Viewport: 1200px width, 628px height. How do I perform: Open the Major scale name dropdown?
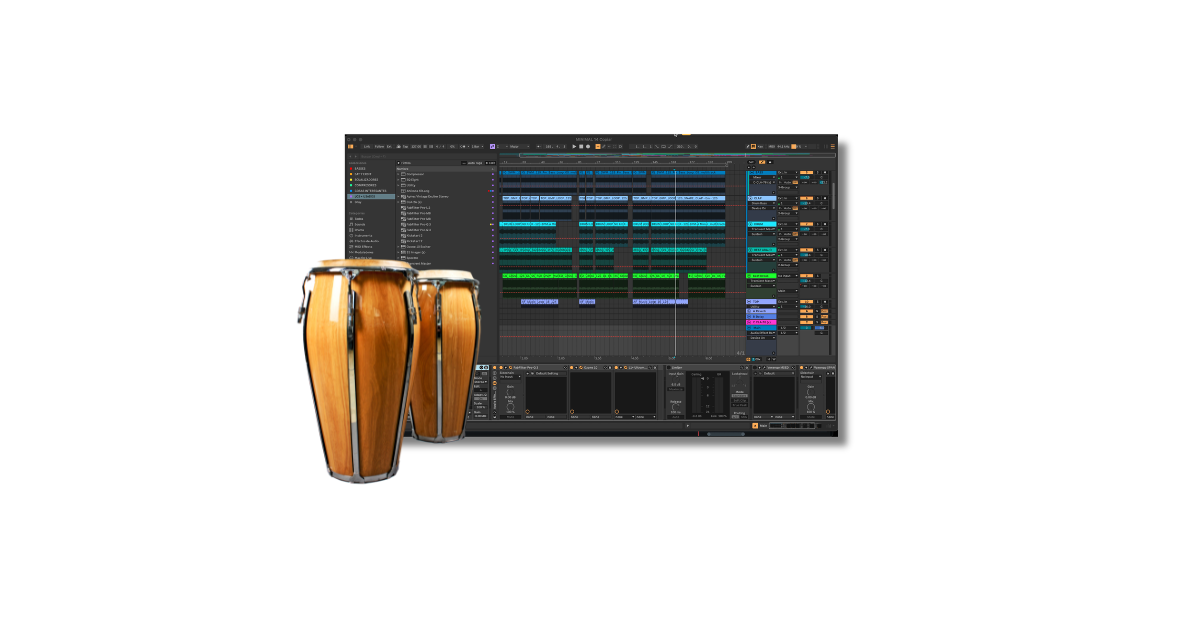[x=519, y=146]
